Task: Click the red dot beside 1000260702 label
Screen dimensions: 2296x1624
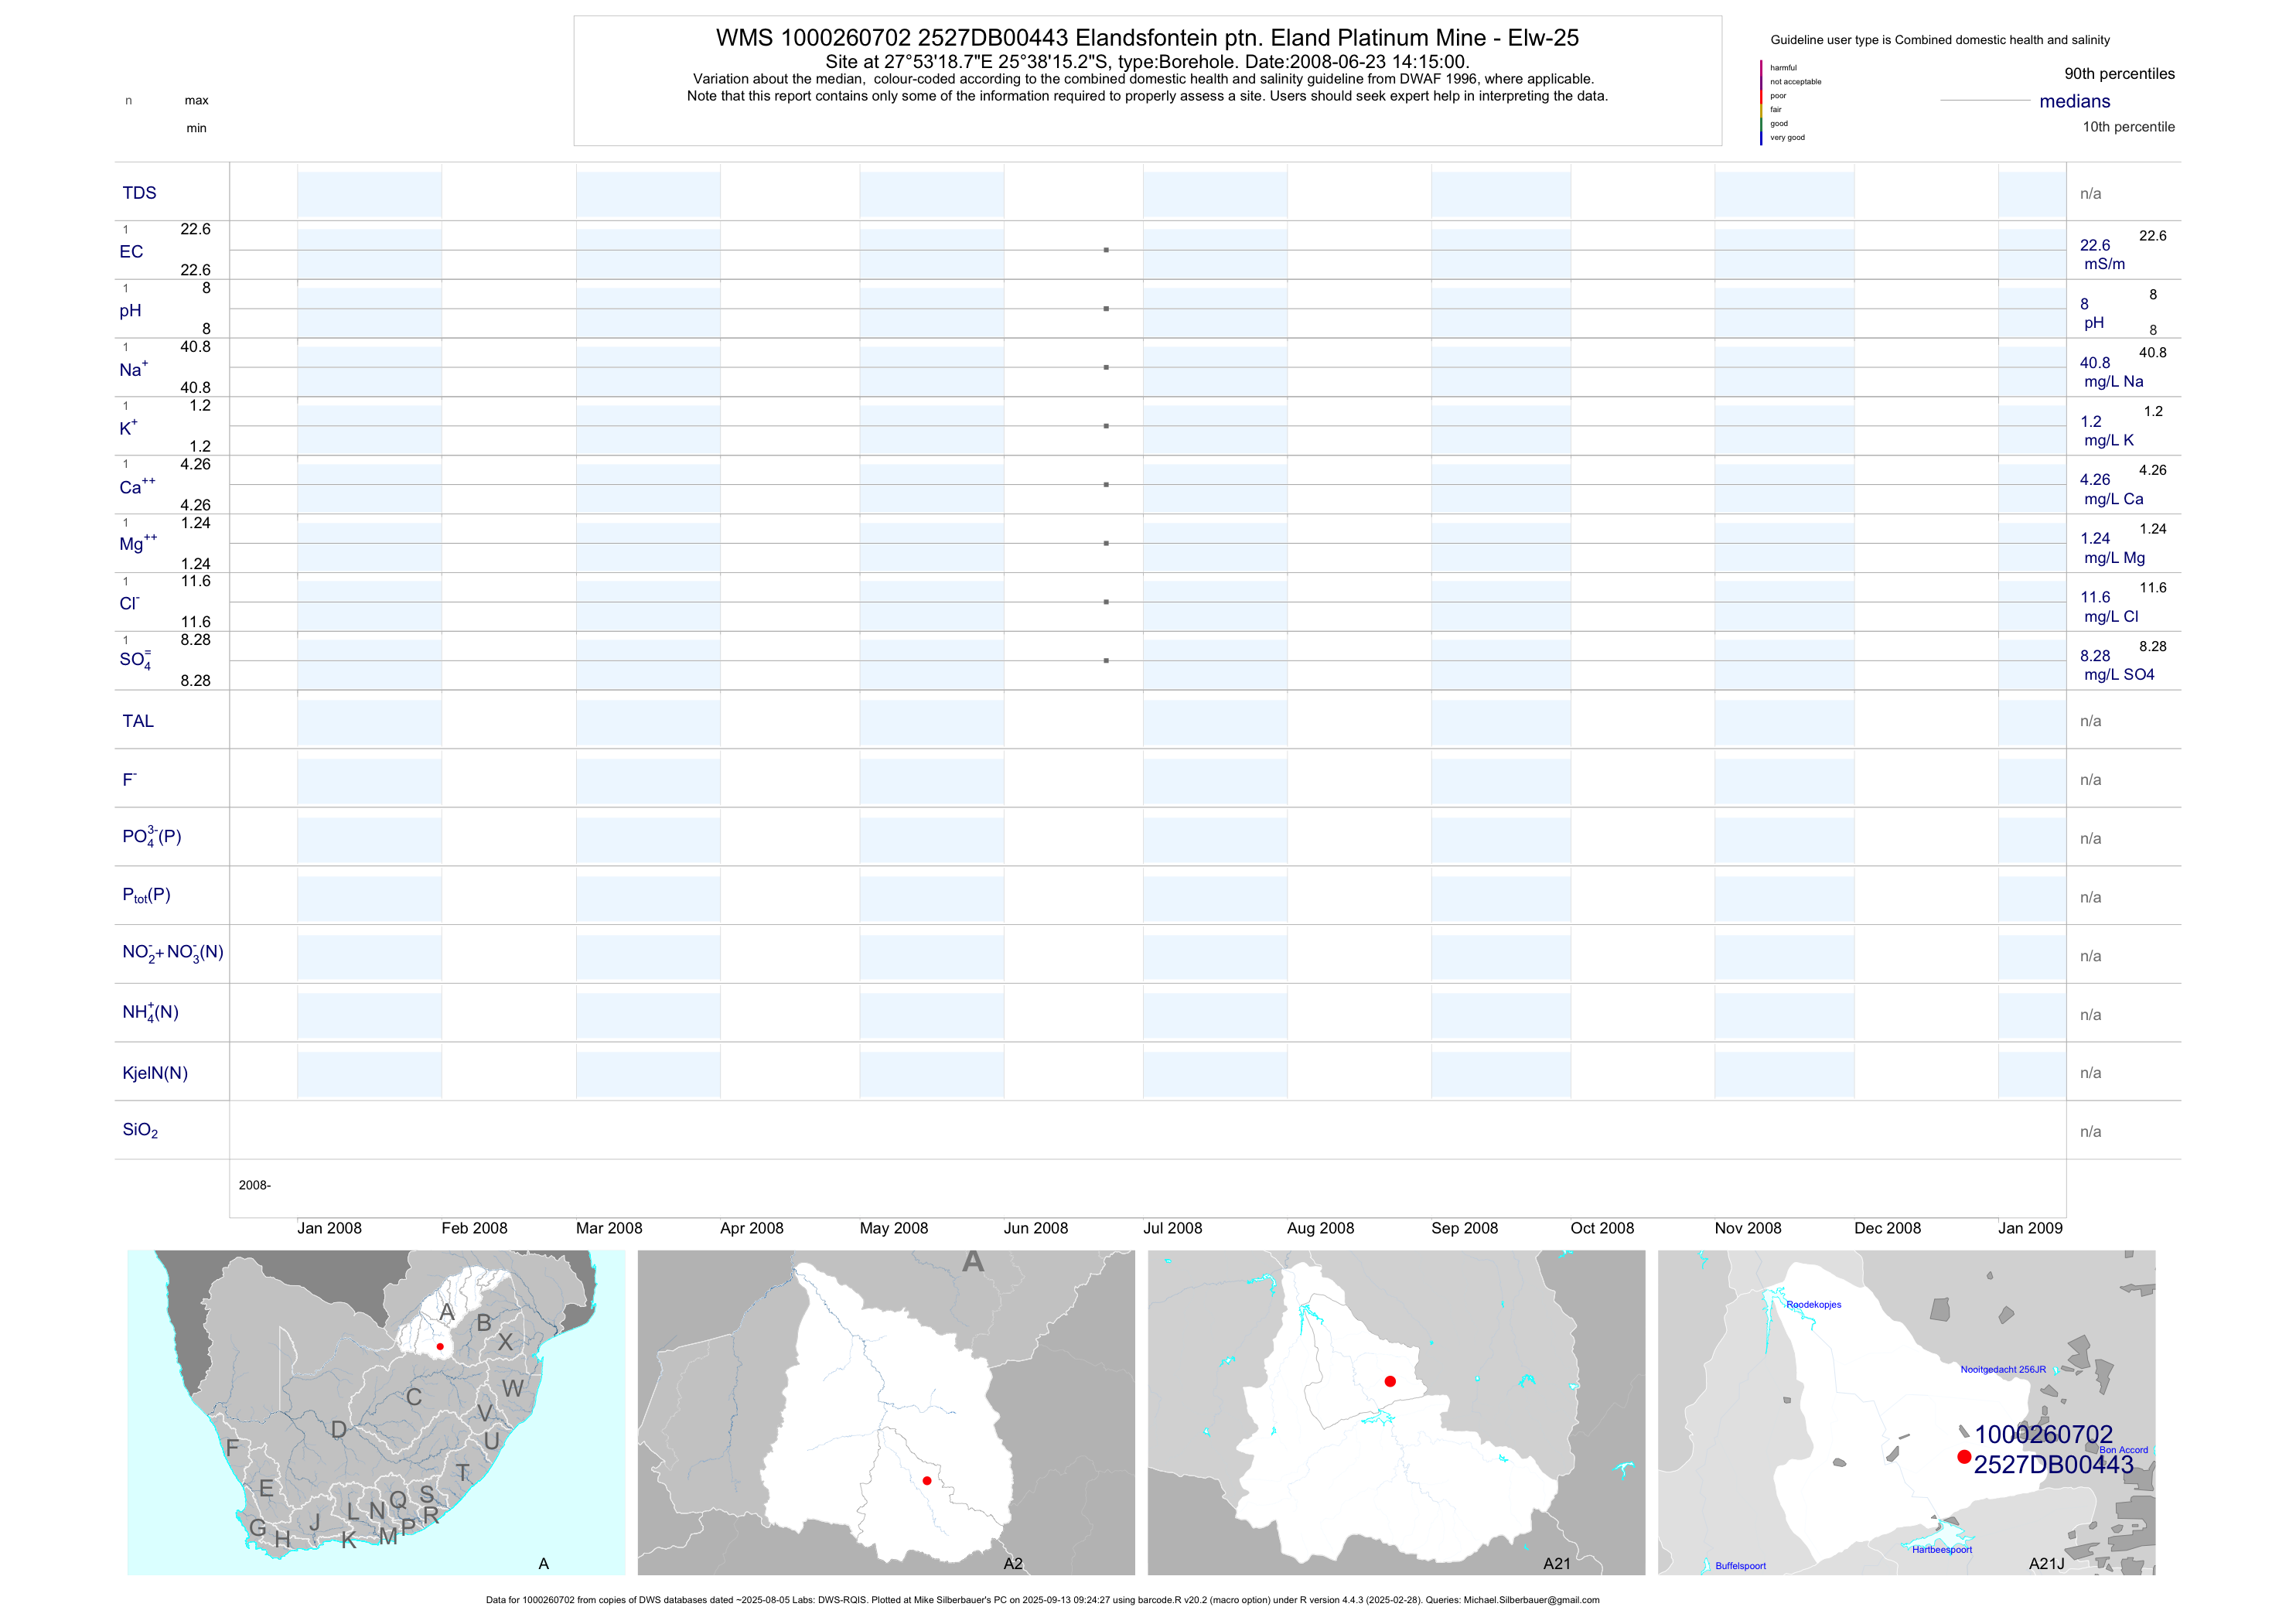Action: click(1964, 1457)
